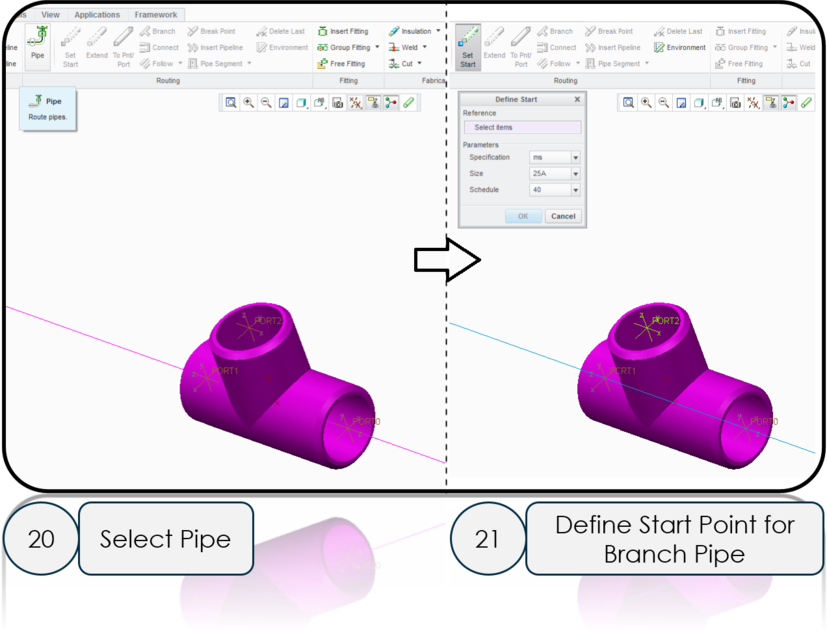This screenshot has height=640, width=827.
Task: Switch to the Applications tab
Action: pos(97,14)
